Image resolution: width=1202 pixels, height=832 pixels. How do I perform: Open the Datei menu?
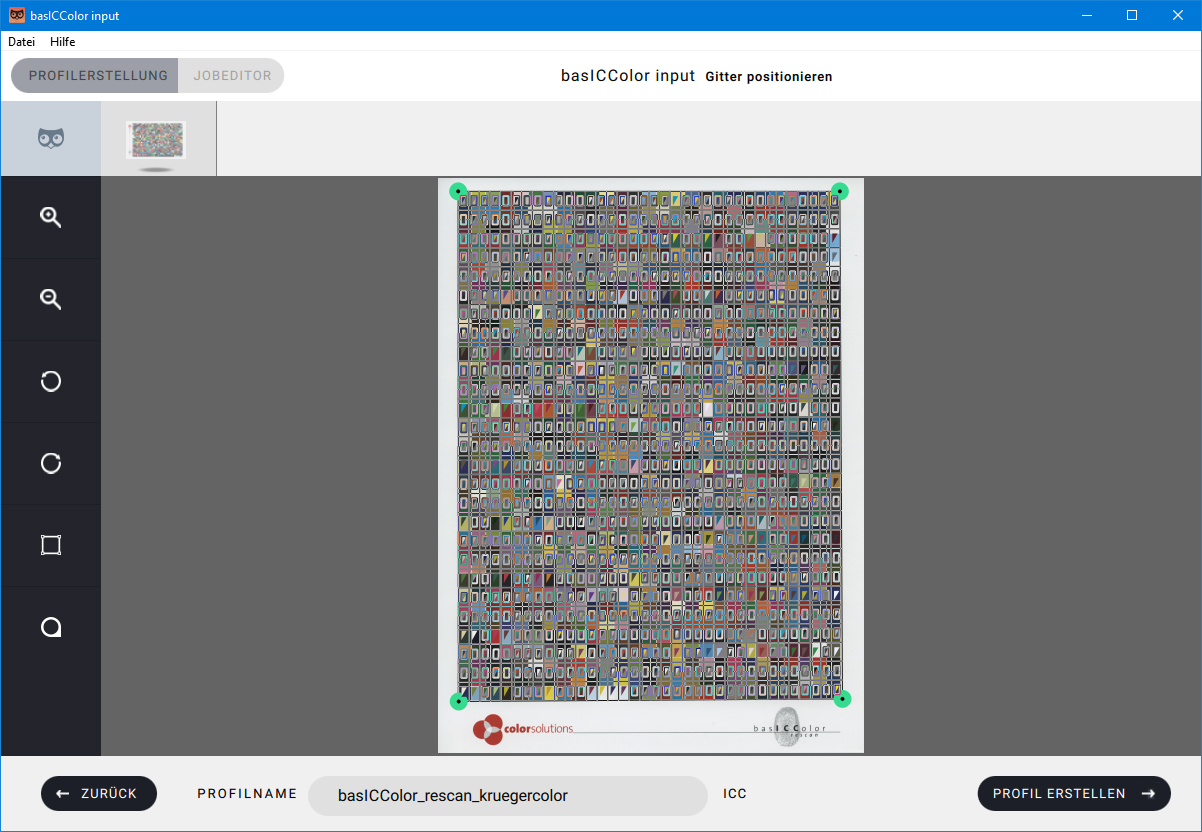pos(22,42)
